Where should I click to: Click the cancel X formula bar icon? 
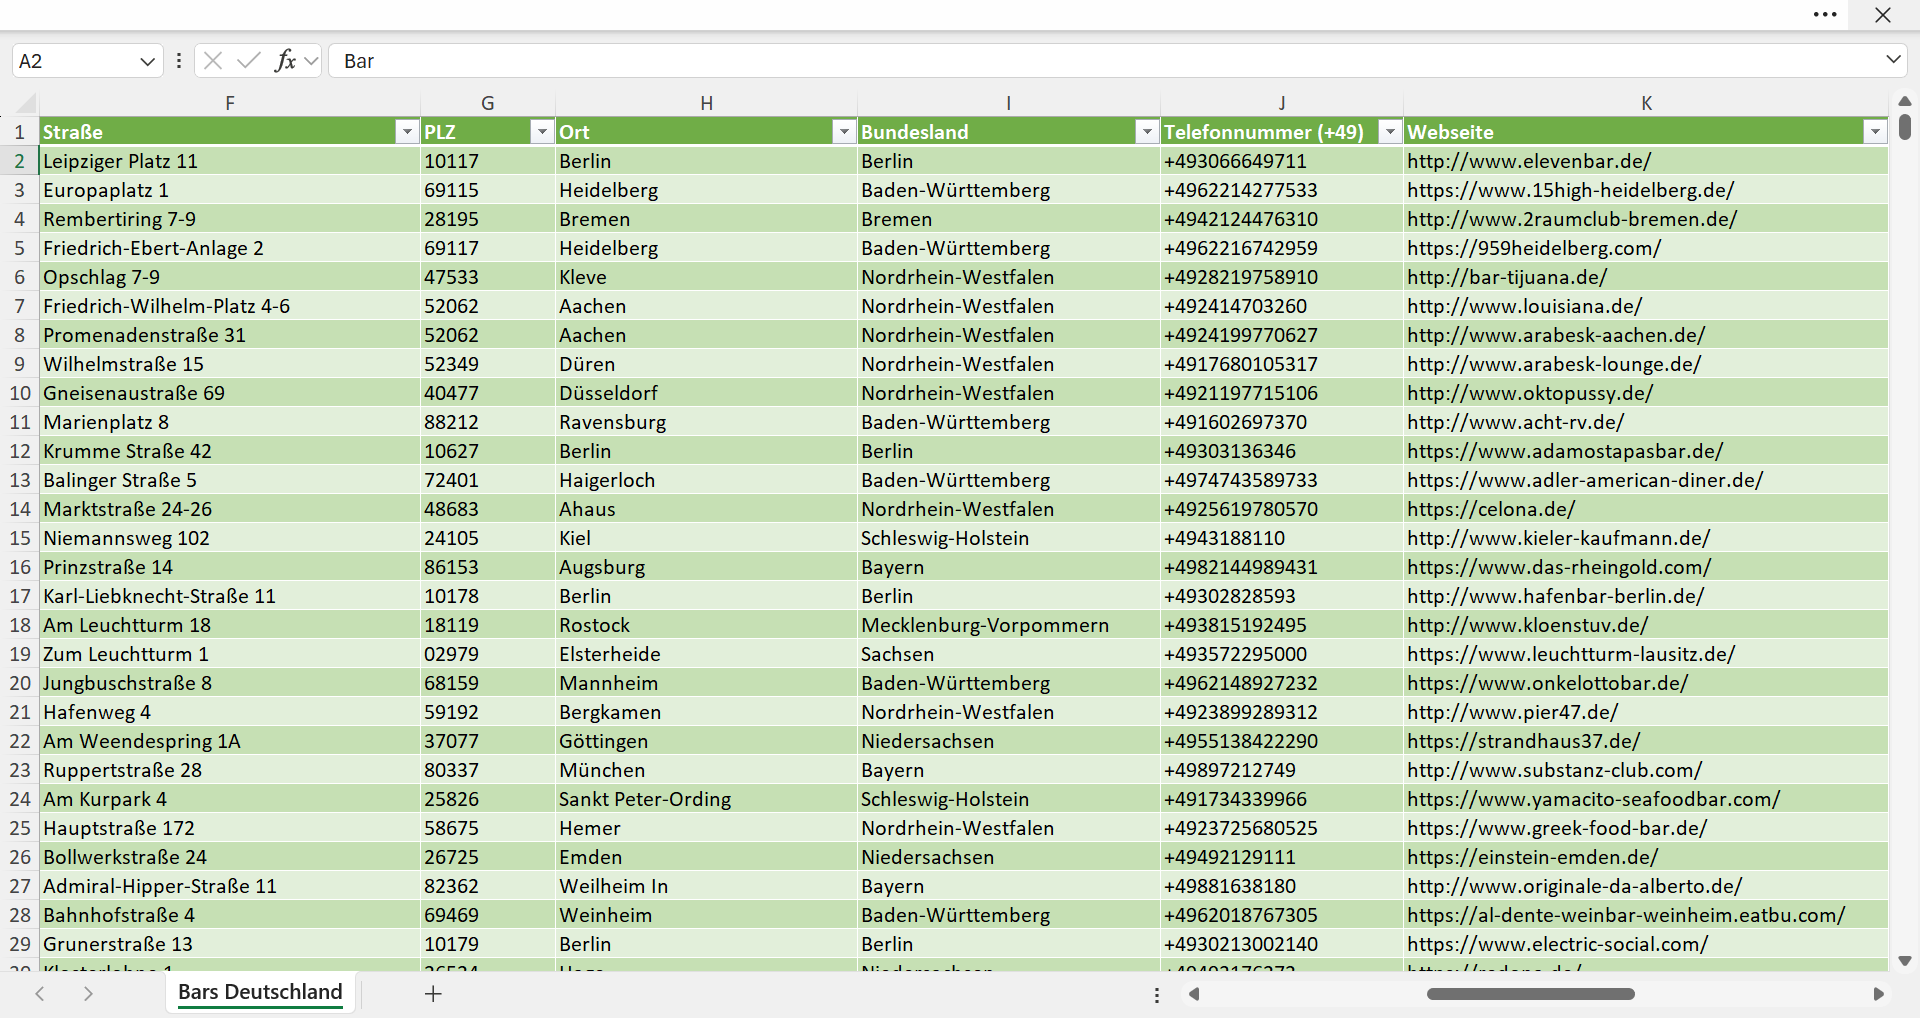coord(212,61)
